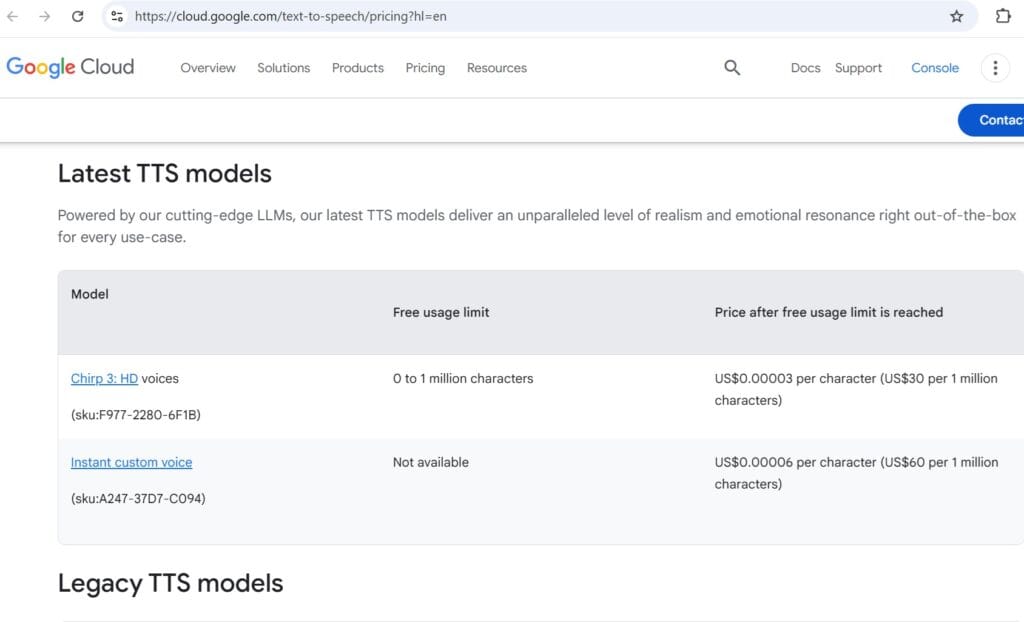Open the three-dot overflow menu
The image size is (1024, 622).
(995, 68)
